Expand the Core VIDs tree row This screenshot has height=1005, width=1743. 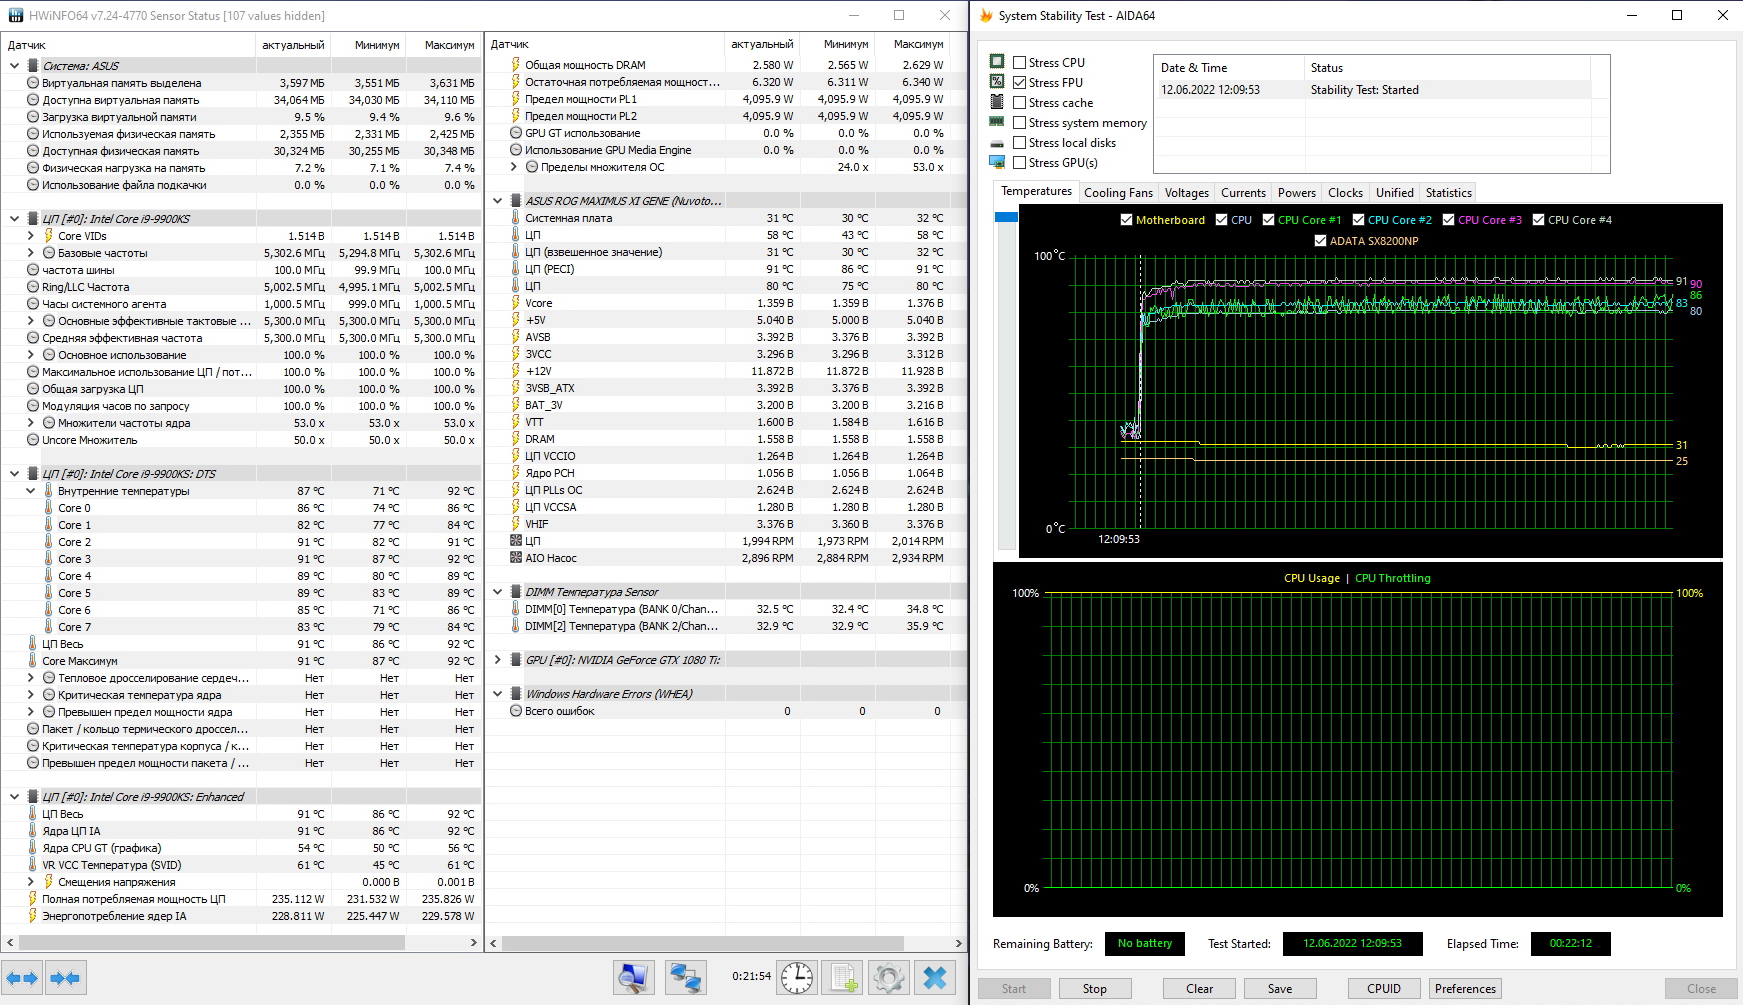click(x=31, y=236)
